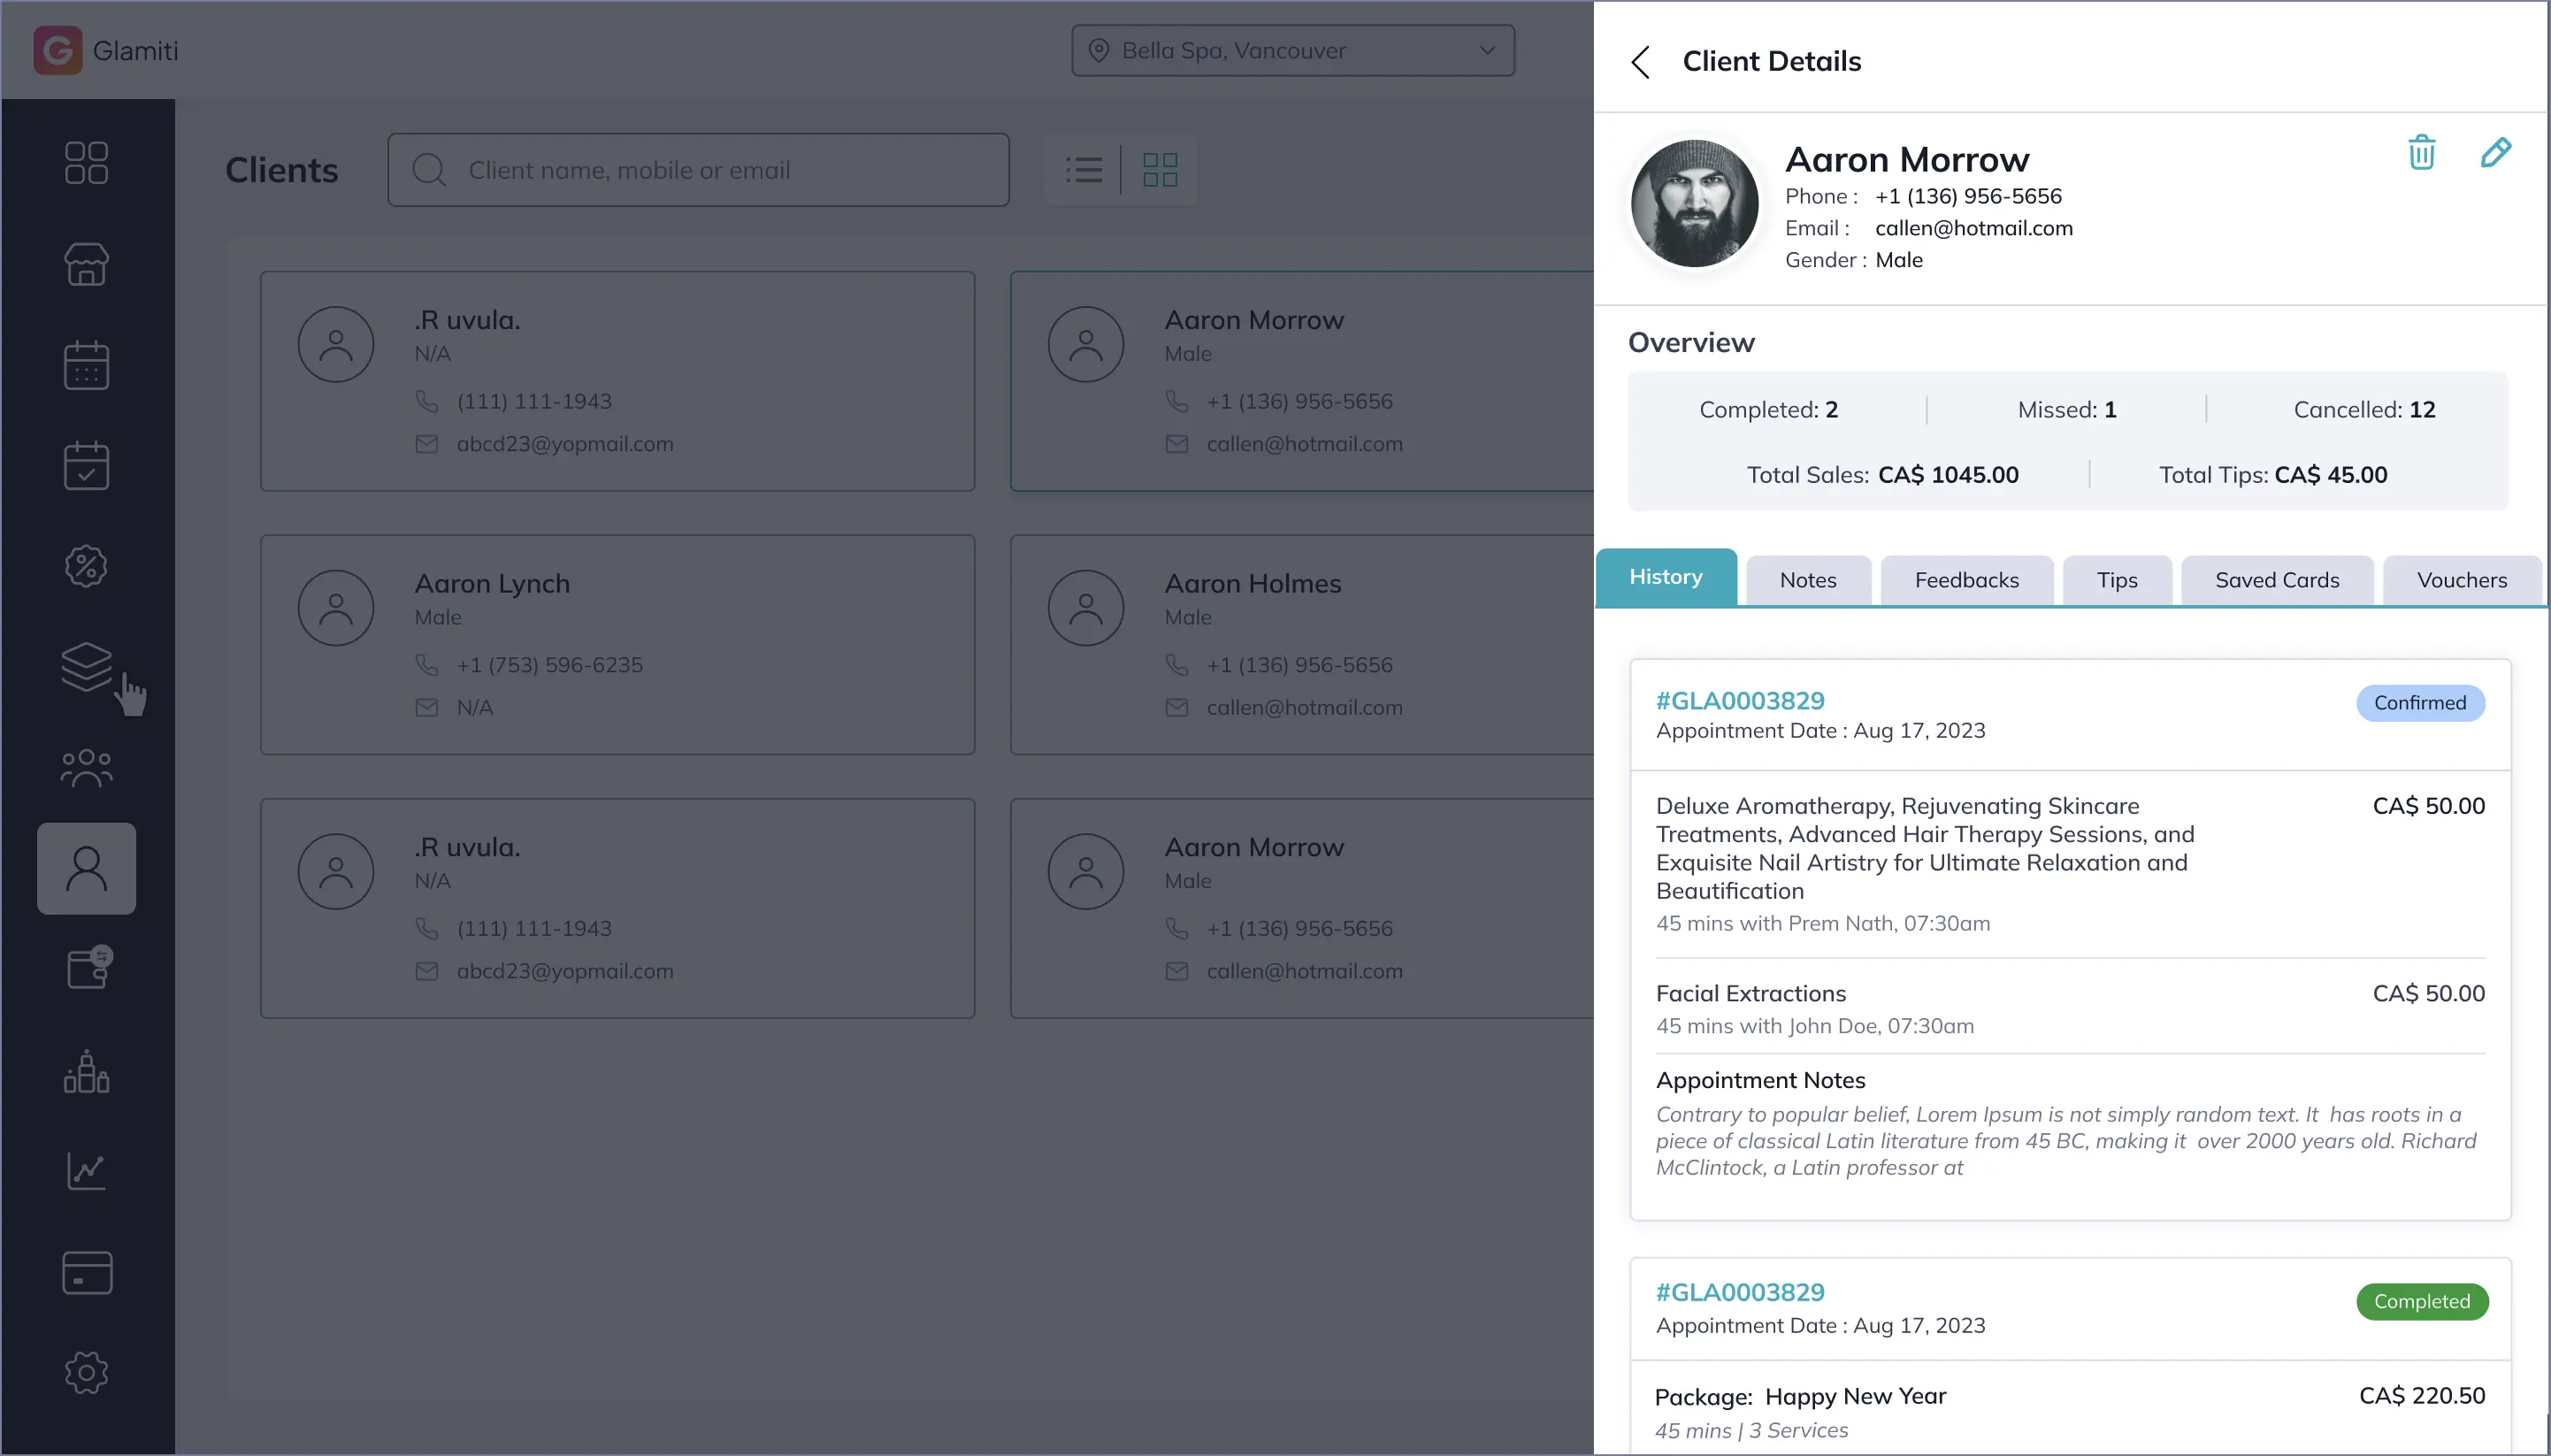The image size is (2551, 1456).
Task: Click the pencil edit client icon
Action: coord(2495,153)
